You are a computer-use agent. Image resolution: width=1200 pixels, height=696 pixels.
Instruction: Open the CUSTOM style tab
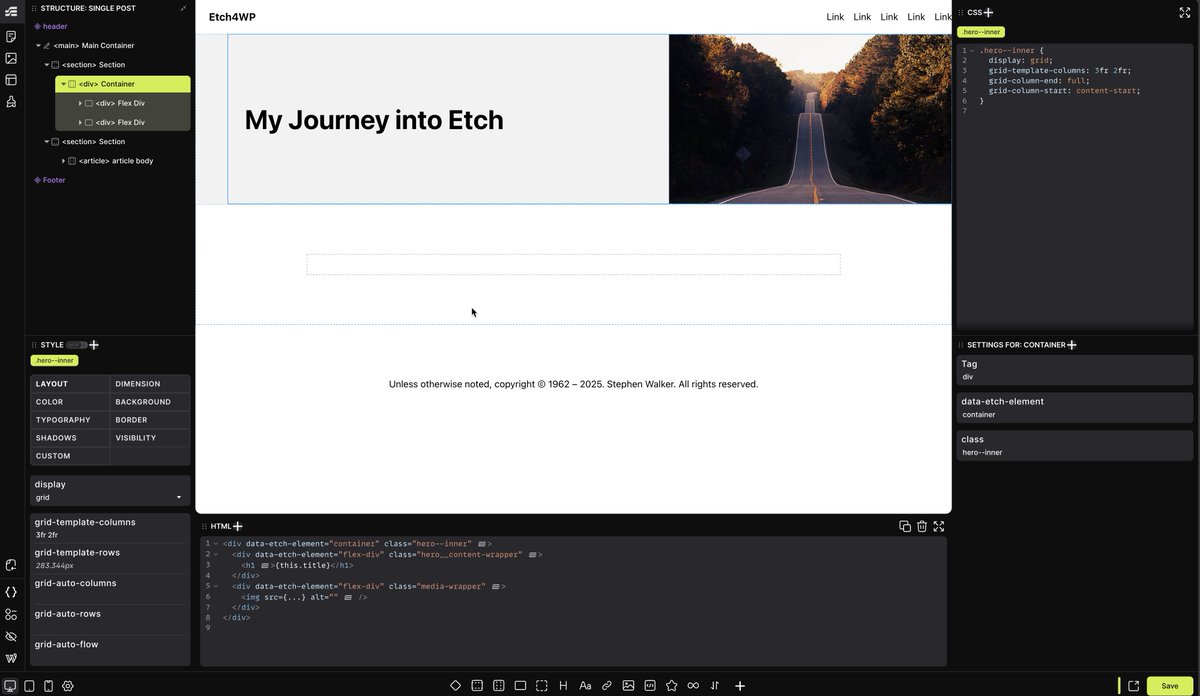(70, 456)
